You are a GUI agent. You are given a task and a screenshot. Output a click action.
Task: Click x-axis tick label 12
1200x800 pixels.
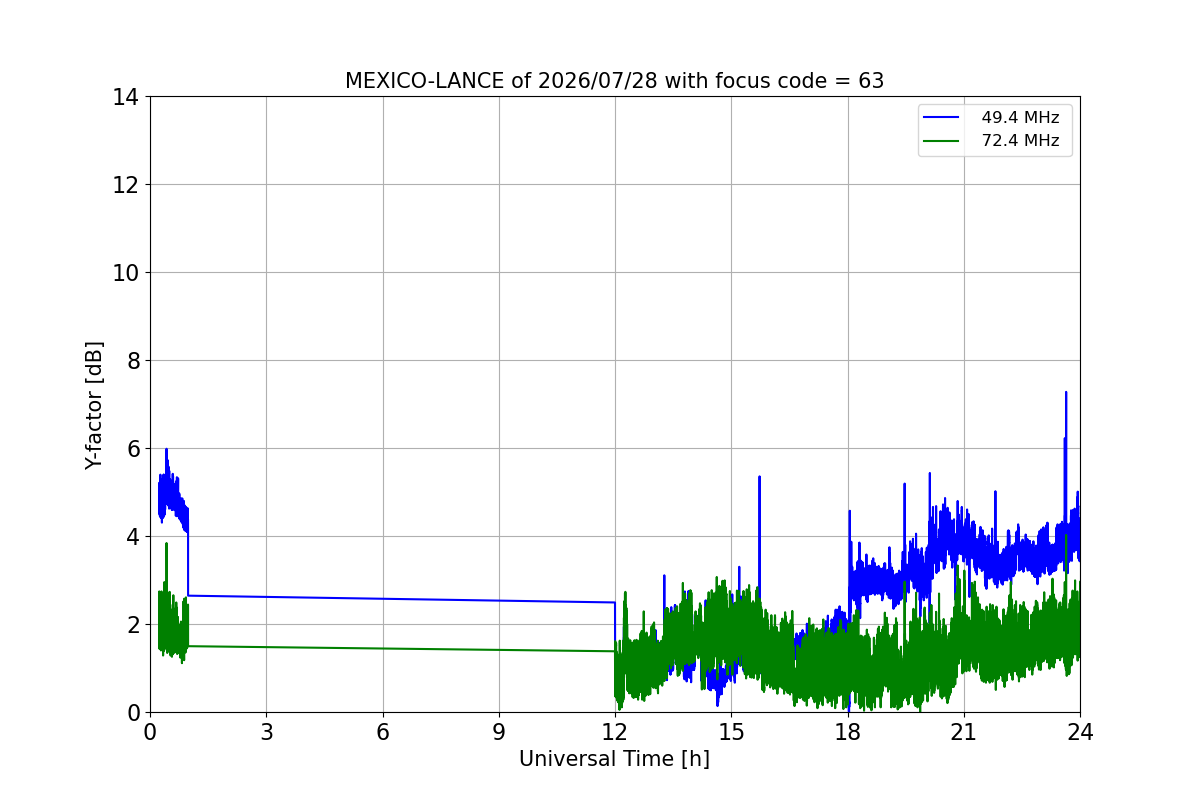click(615, 731)
